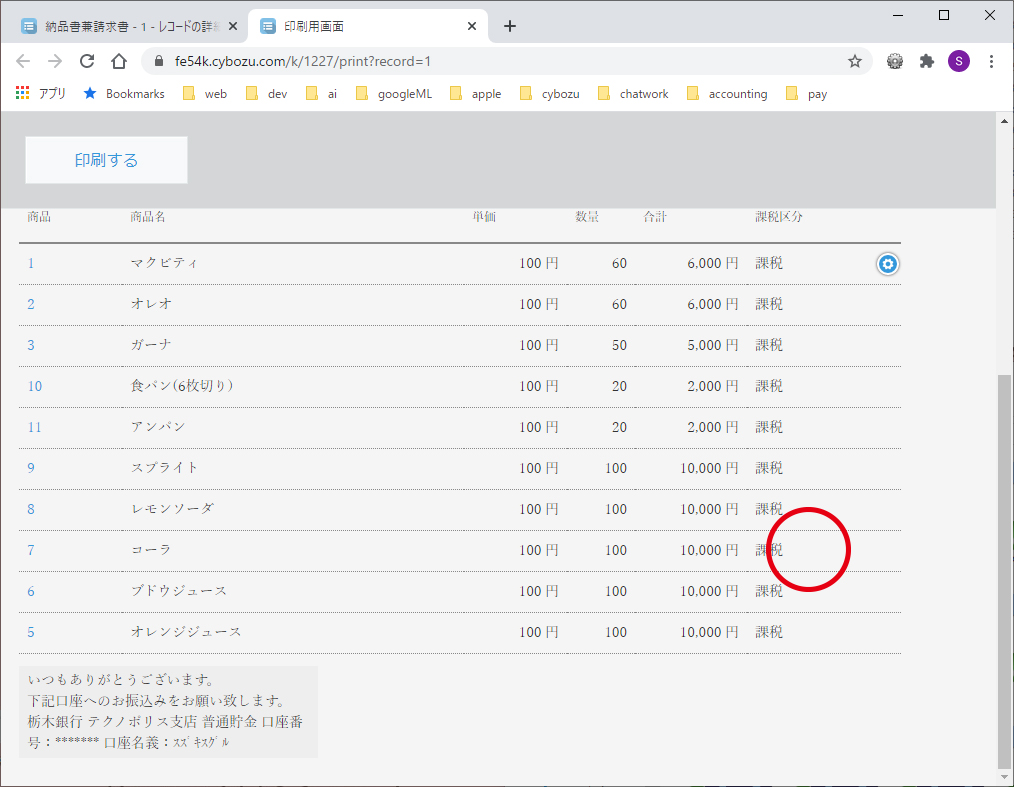Open the ai bookmark folder

[321, 94]
